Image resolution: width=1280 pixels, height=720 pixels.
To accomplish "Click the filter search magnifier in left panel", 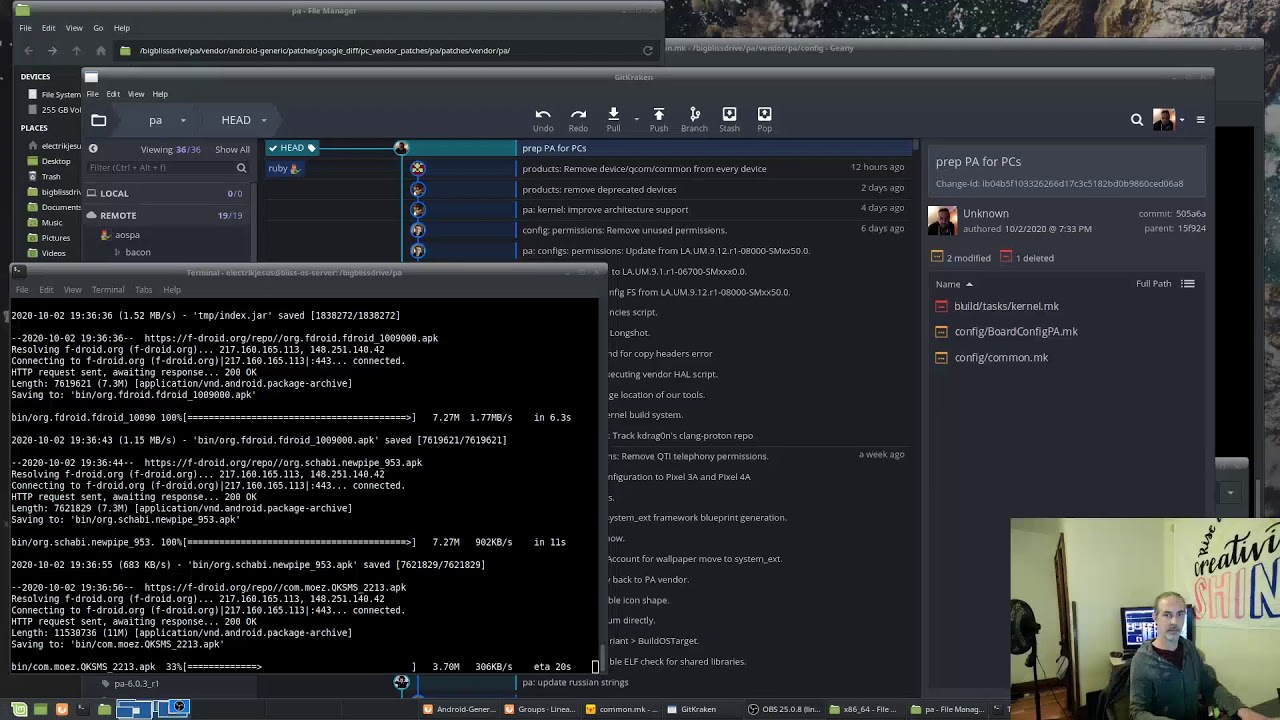I will [241, 168].
